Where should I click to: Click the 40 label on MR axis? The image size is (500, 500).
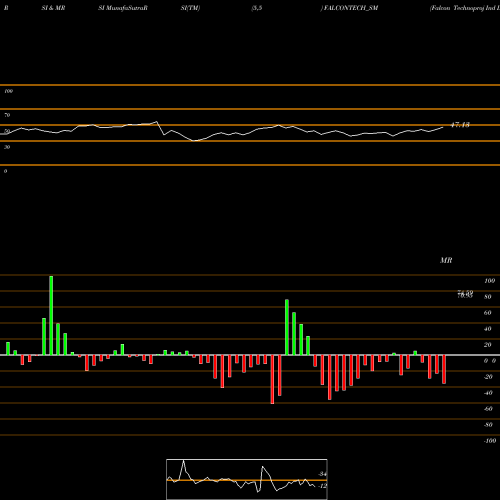[x=488, y=329]
